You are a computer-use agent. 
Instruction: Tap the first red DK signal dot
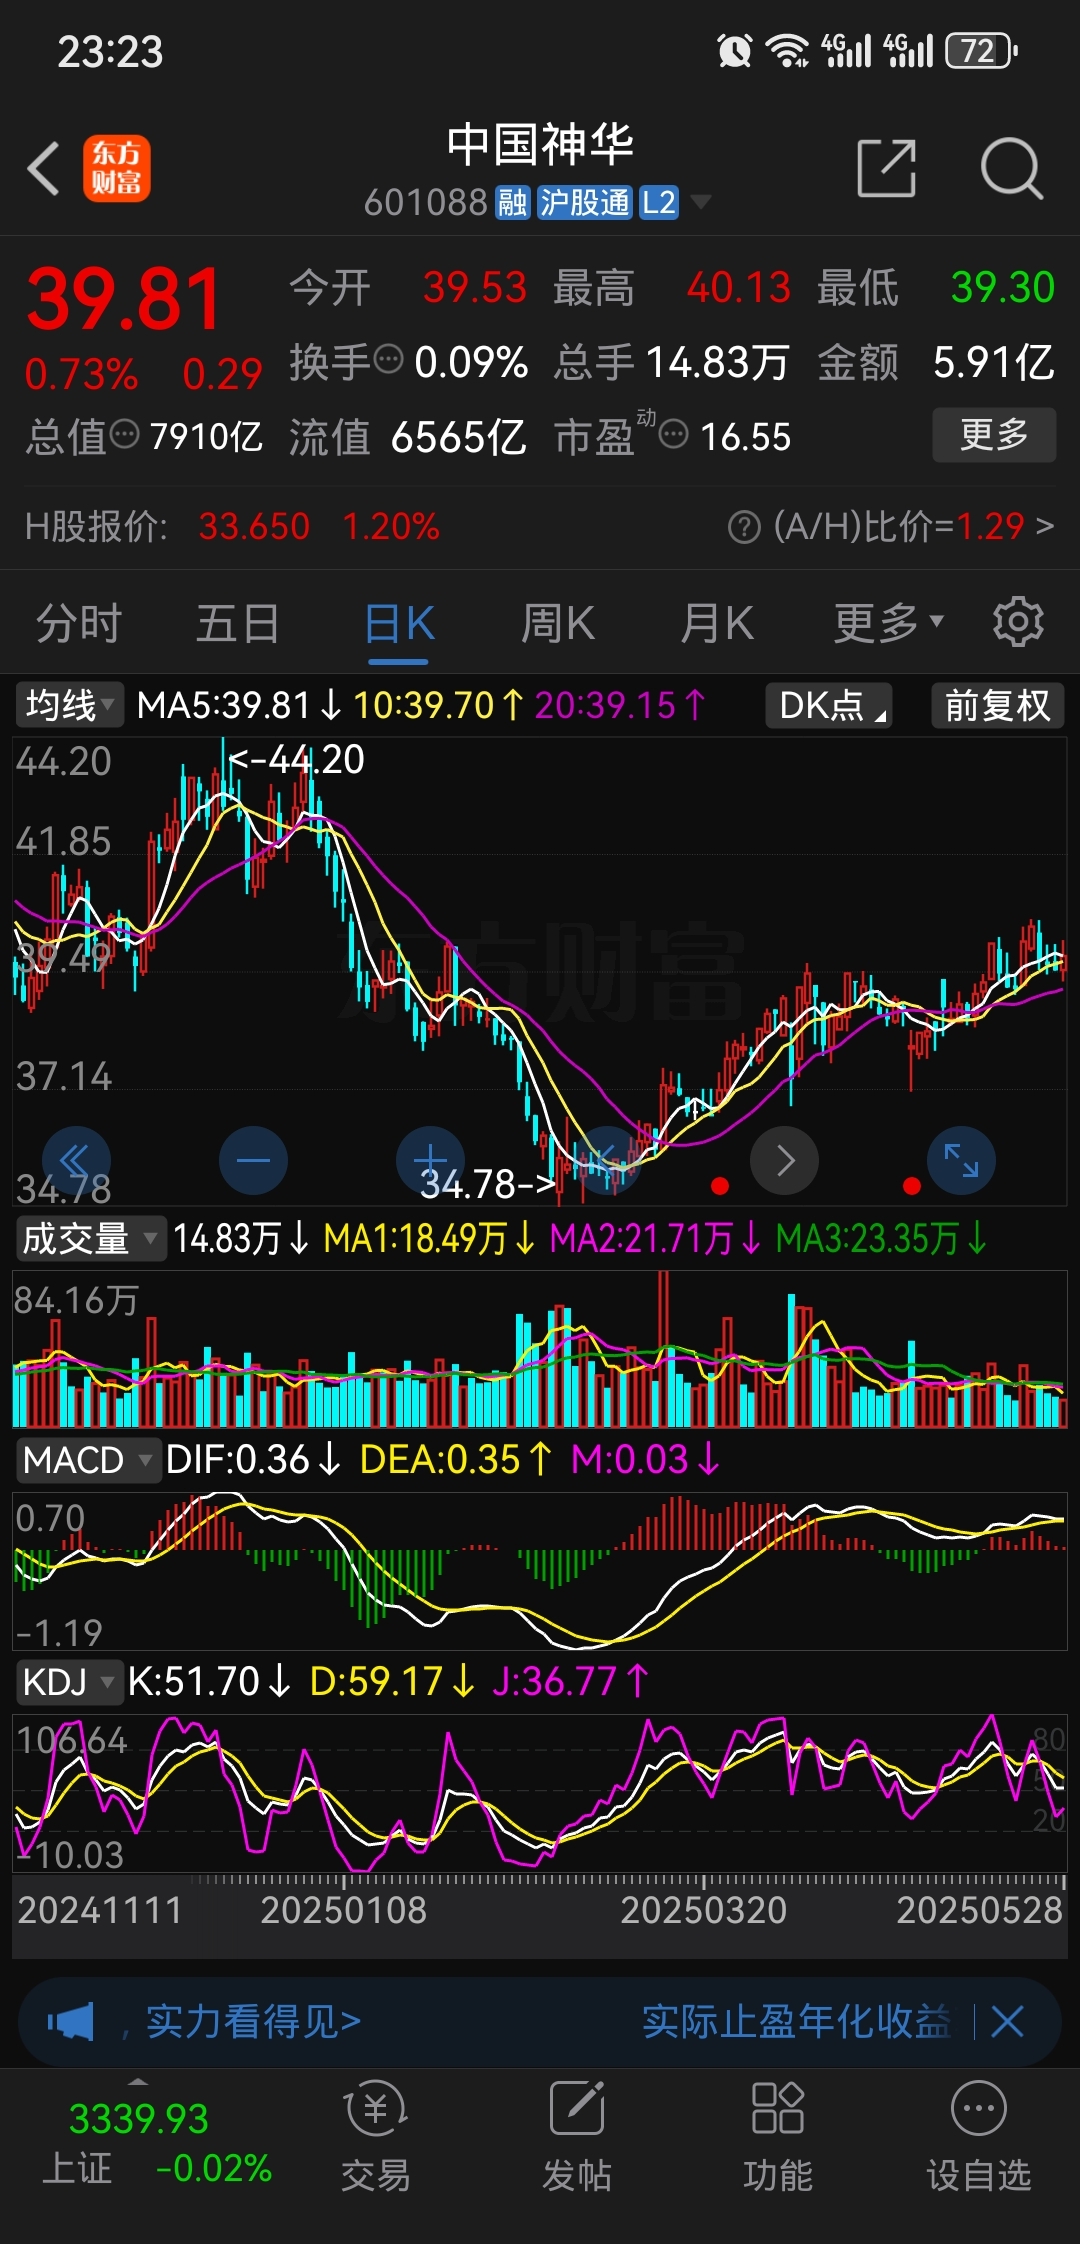point(719,1187)
